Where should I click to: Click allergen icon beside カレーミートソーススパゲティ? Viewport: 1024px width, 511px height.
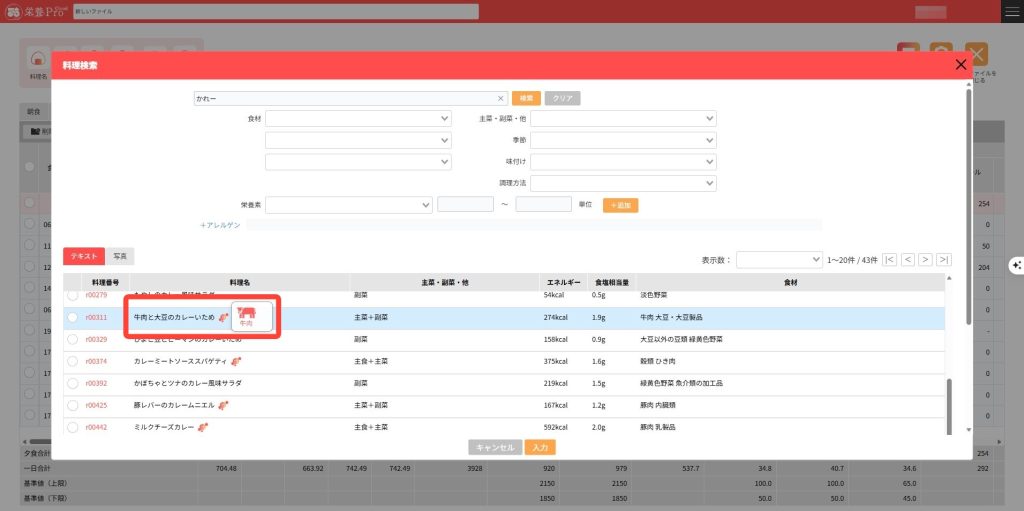237,361
